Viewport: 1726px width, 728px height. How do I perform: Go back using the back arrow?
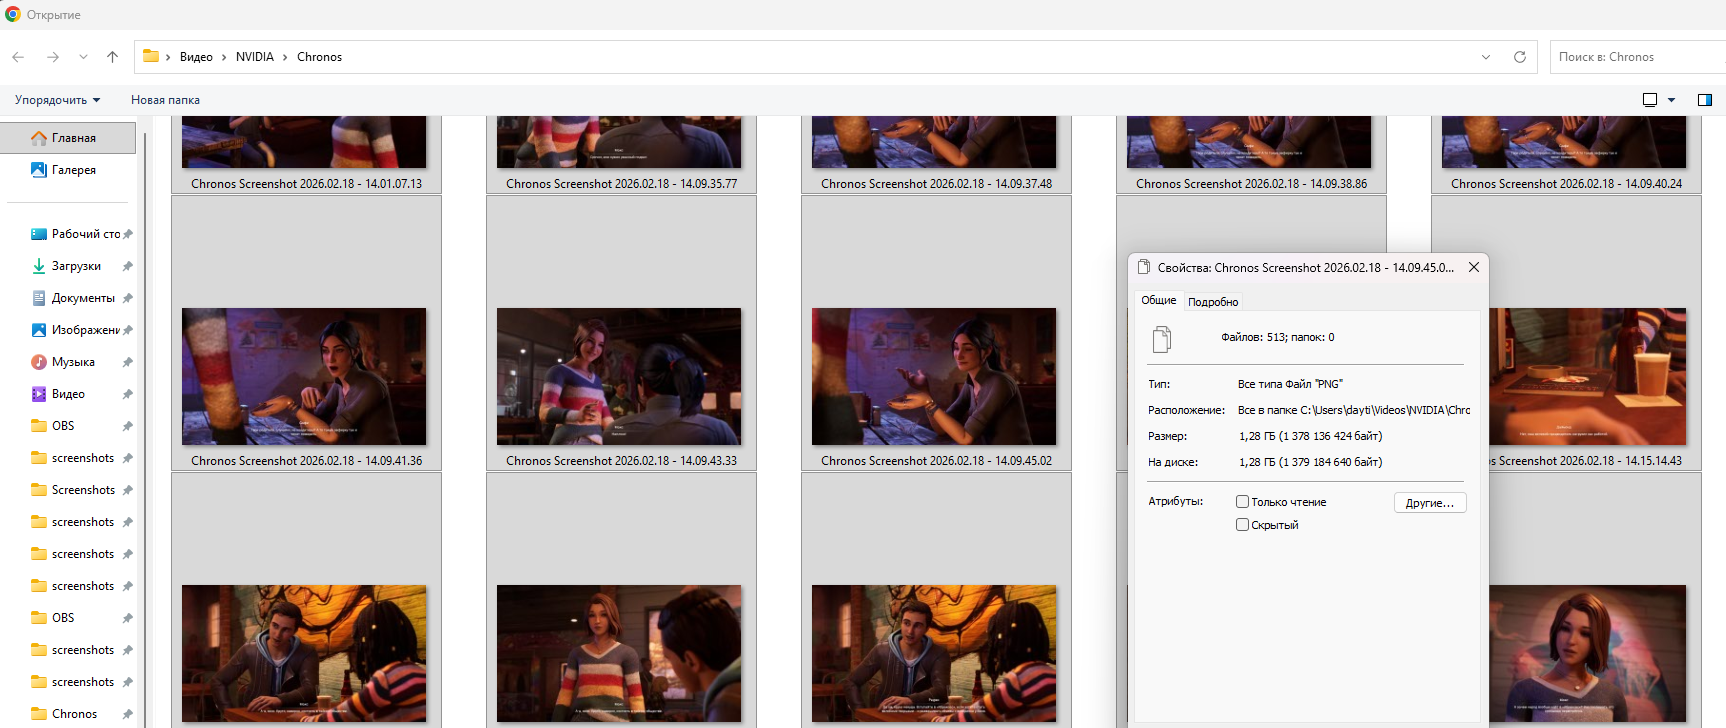click(x=18, y=57)
